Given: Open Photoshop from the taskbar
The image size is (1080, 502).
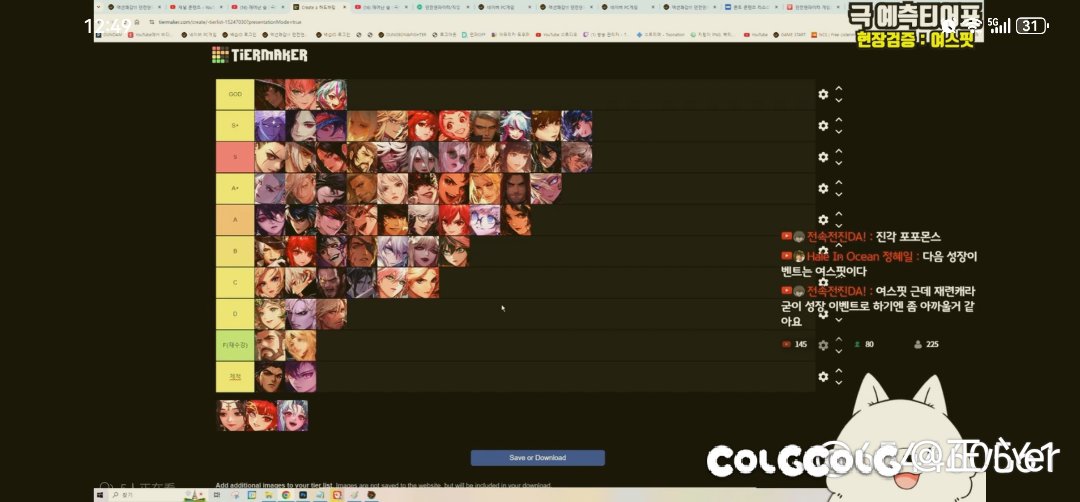Looking at the screenshot, I should coord(303,494).
